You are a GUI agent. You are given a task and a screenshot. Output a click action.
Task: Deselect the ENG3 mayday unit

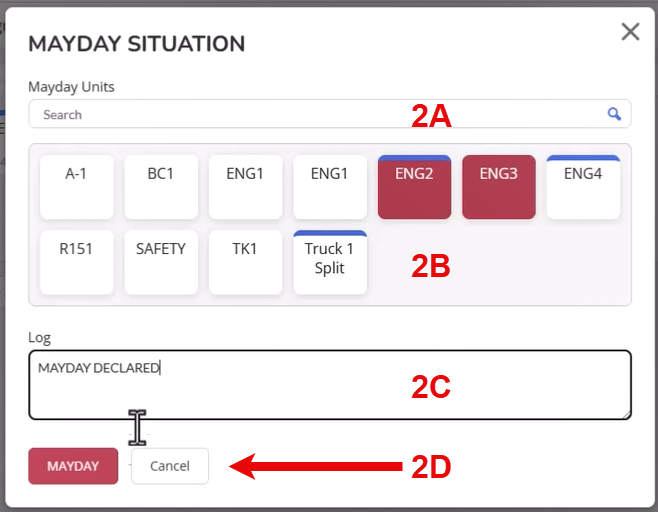(499, 187)
